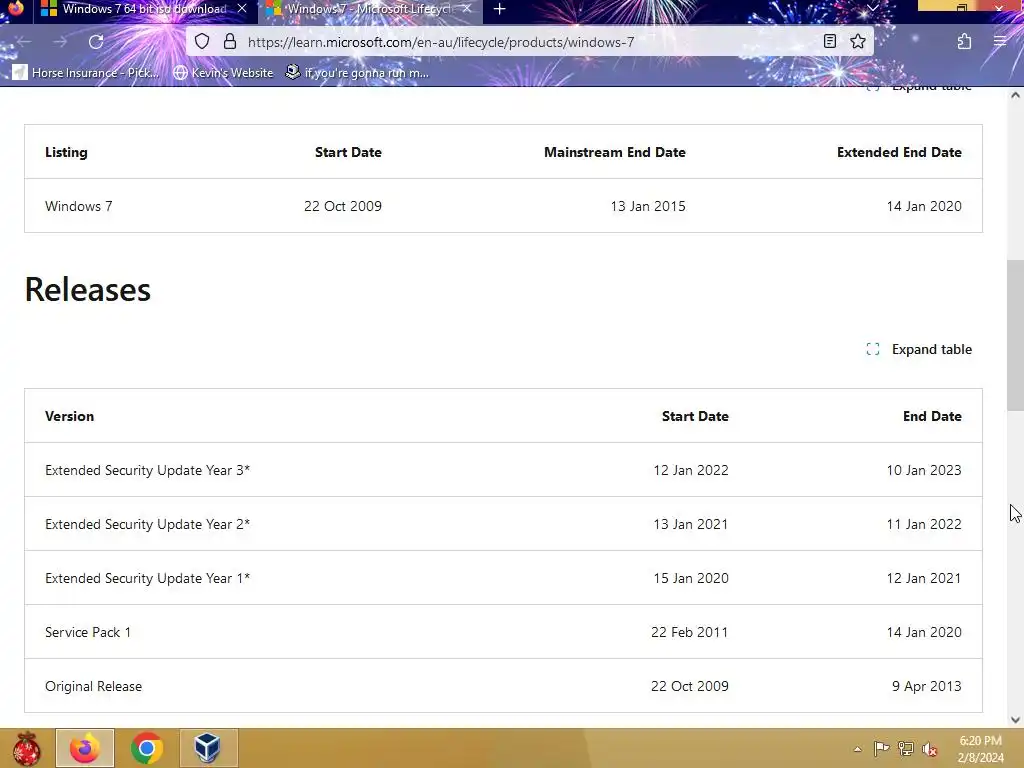The image size is (1024, 768).
Task: Click the scrollbar up arrow
Action: coord(1015,95)
